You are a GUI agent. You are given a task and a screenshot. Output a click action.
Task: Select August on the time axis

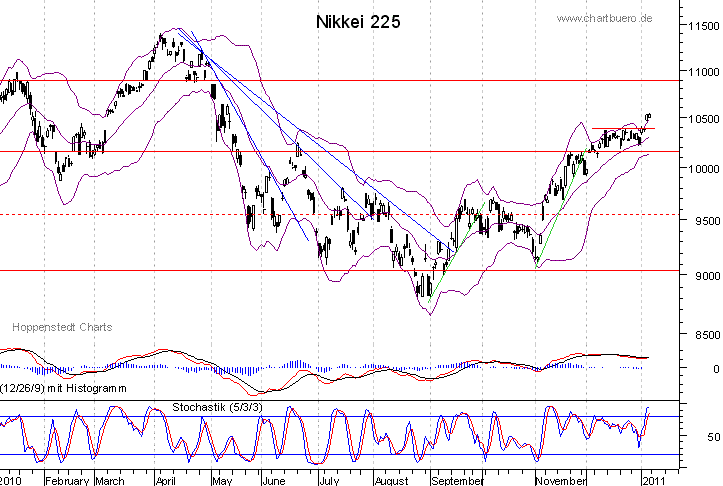391,480
